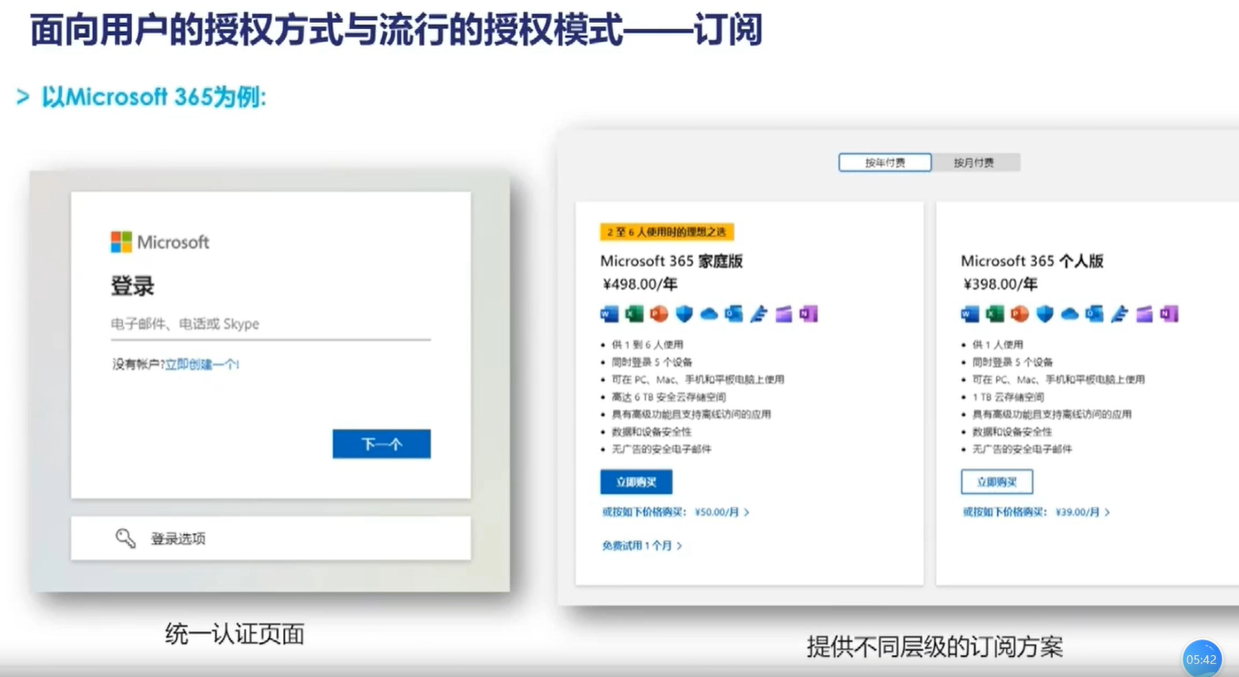Open the 登录选项 sign-in options

pos(271,538)
